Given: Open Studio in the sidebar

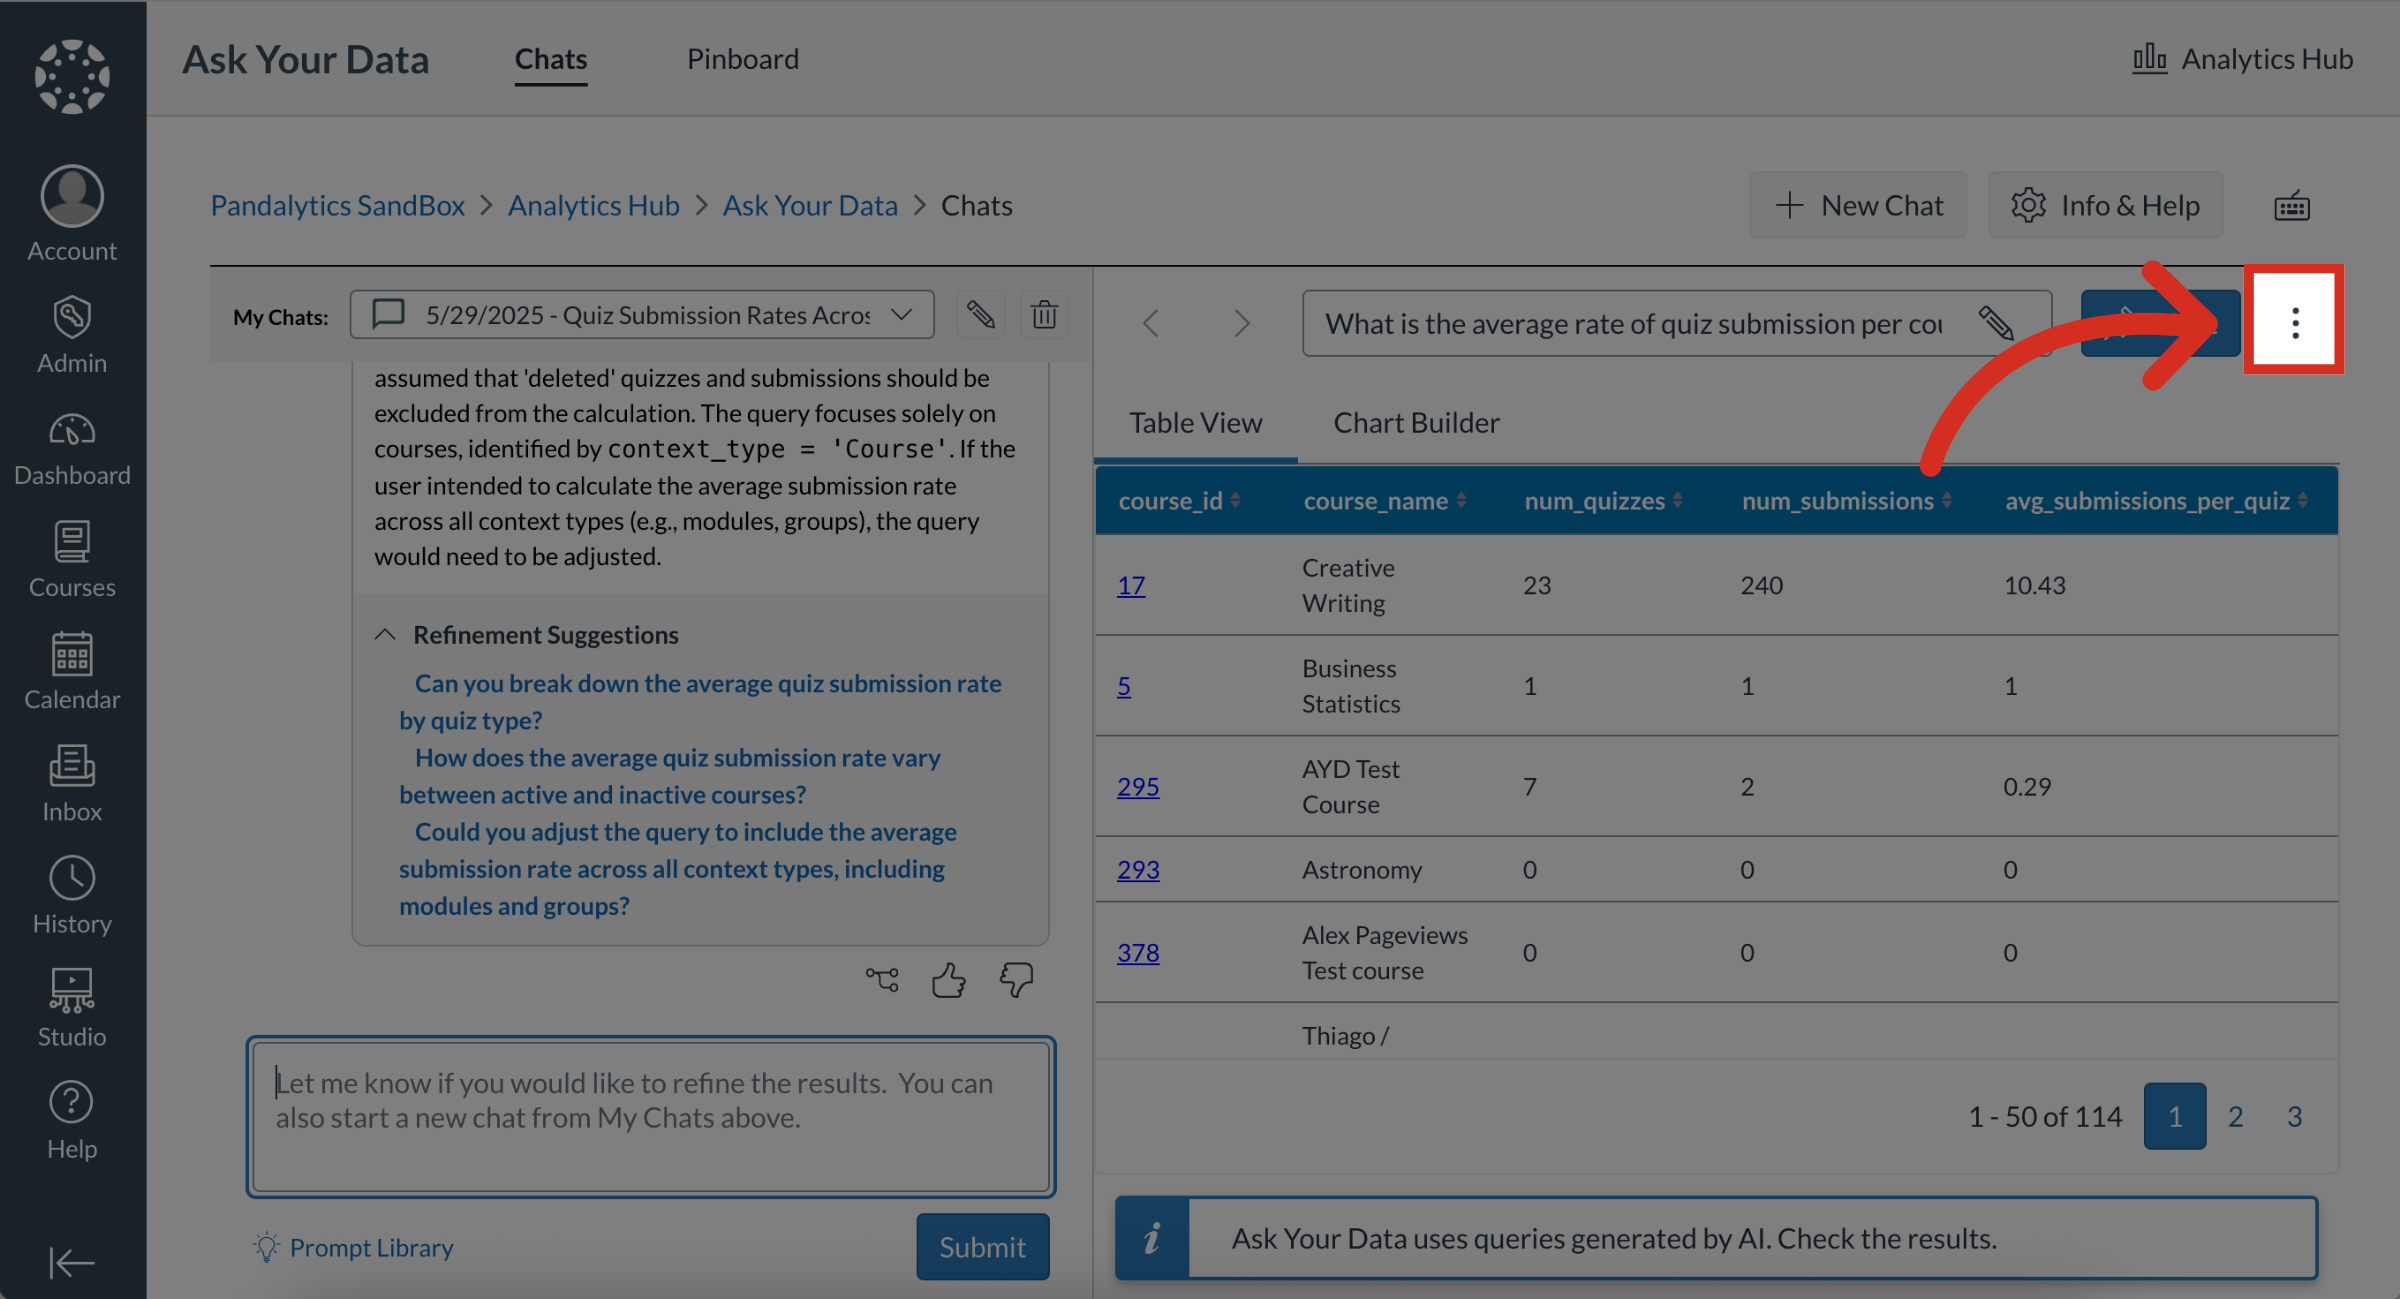Looking at the screenshot, I should click(72, 1009).
